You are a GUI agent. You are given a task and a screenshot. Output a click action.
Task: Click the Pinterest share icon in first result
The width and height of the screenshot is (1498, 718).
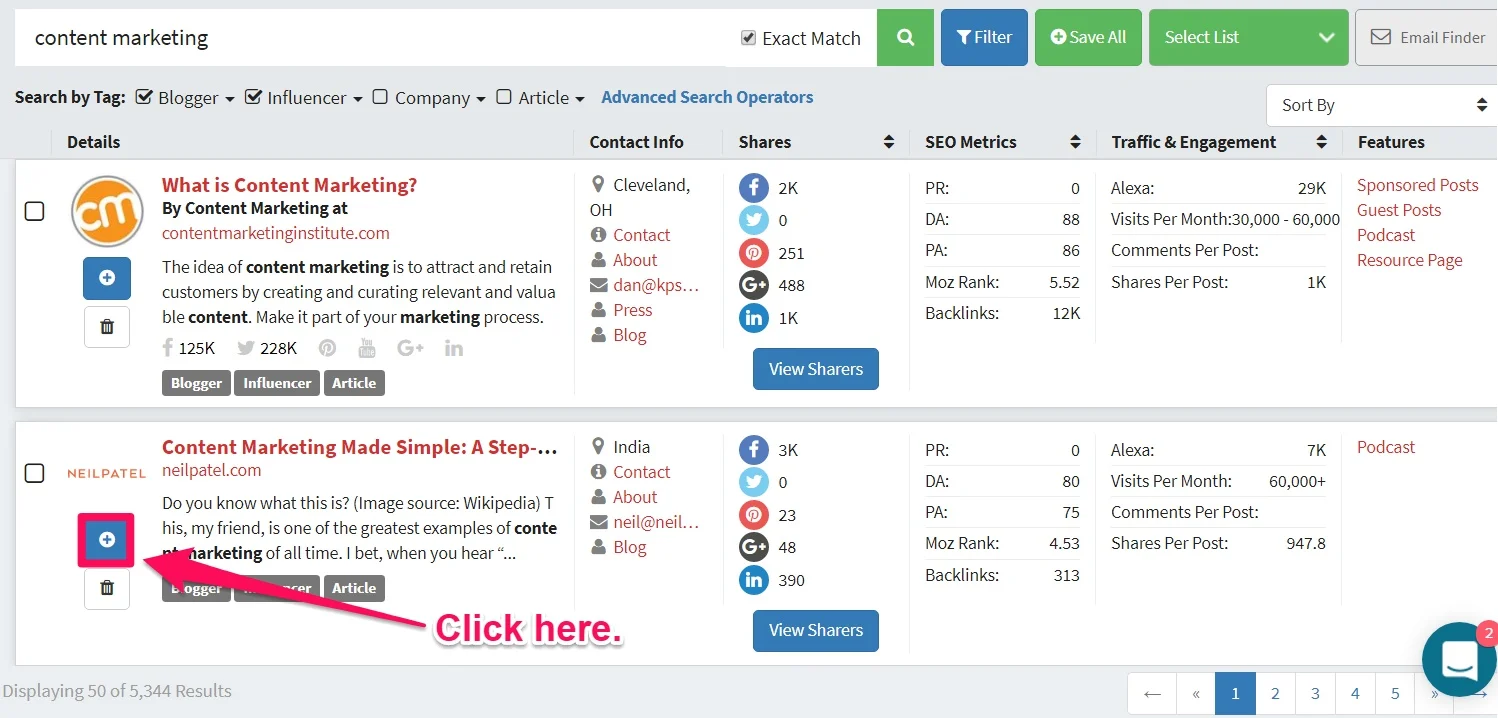tap(753, 253)
